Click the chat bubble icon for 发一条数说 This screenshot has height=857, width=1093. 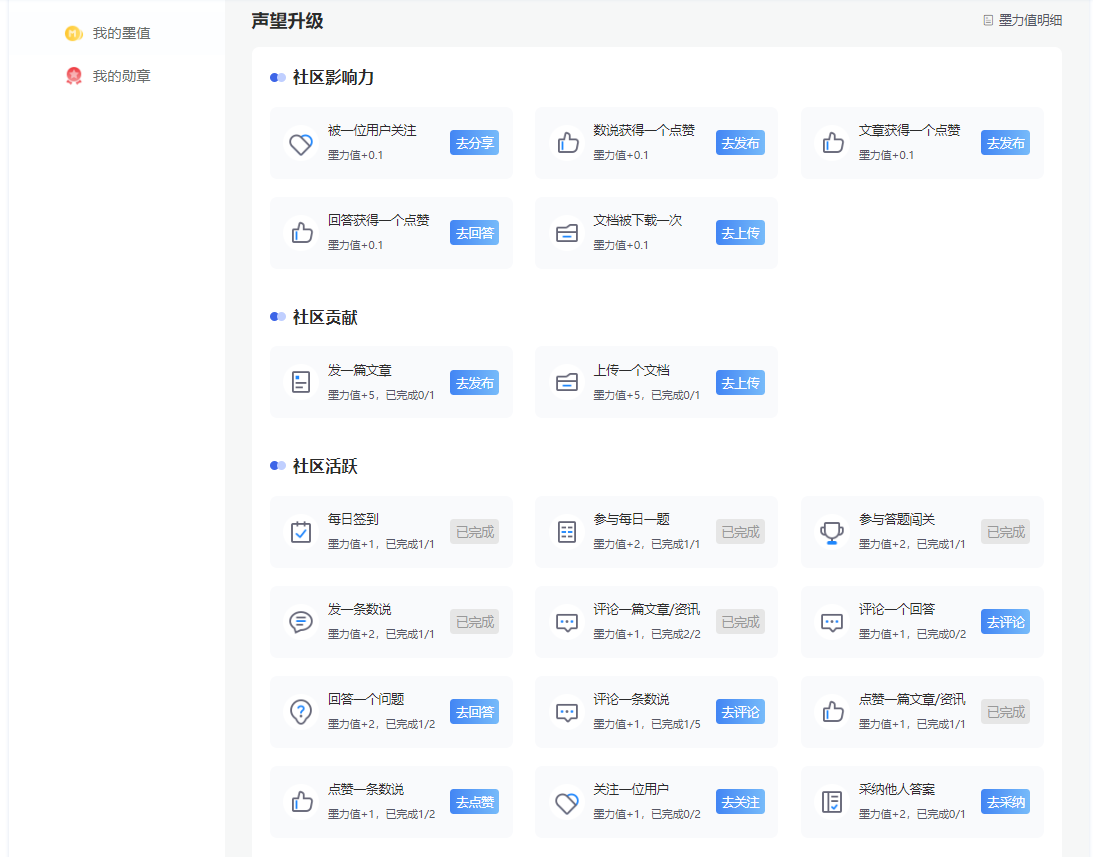(301, 622)
